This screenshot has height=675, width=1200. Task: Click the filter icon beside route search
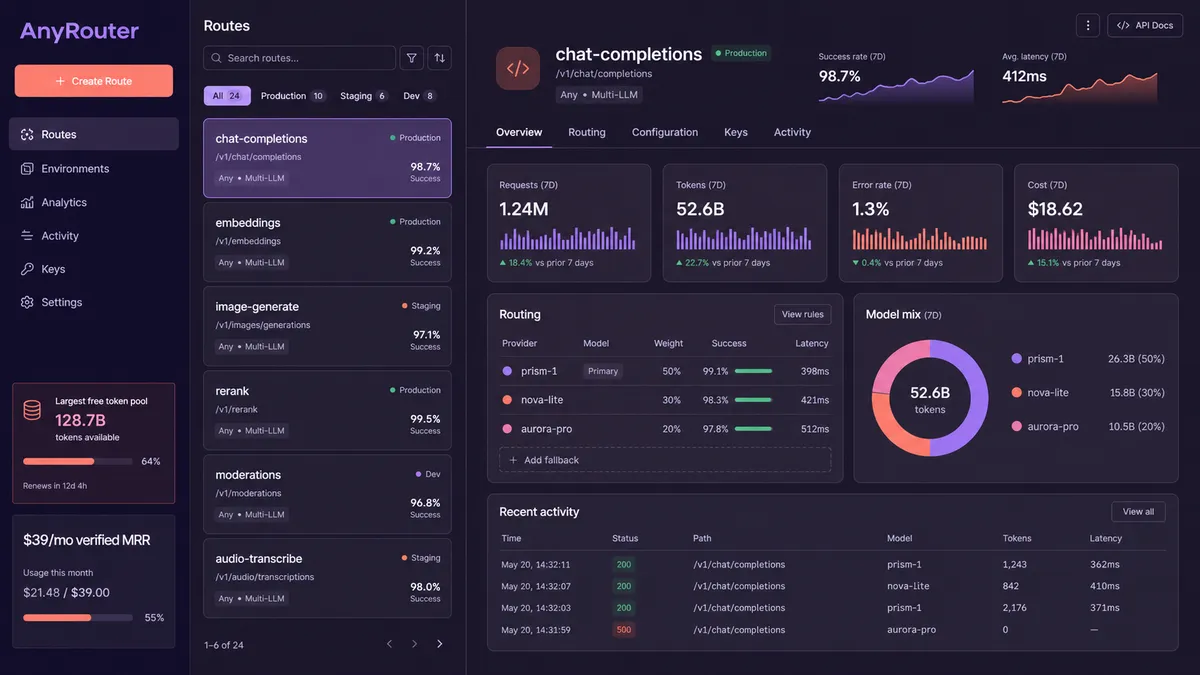click(x=411, y=58)
